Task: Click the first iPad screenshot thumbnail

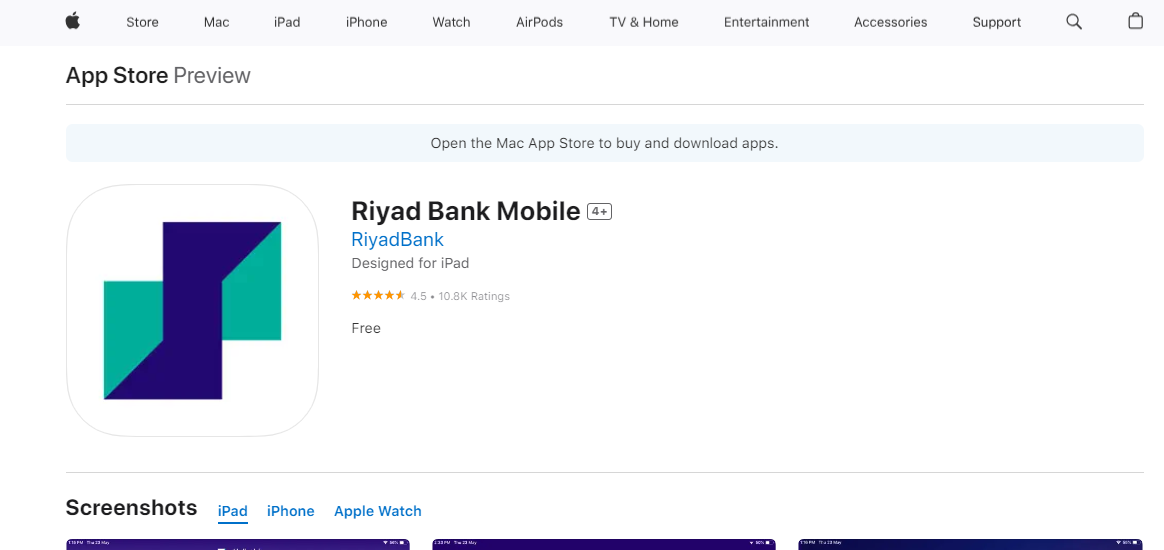Action: [x=238, y=544]
